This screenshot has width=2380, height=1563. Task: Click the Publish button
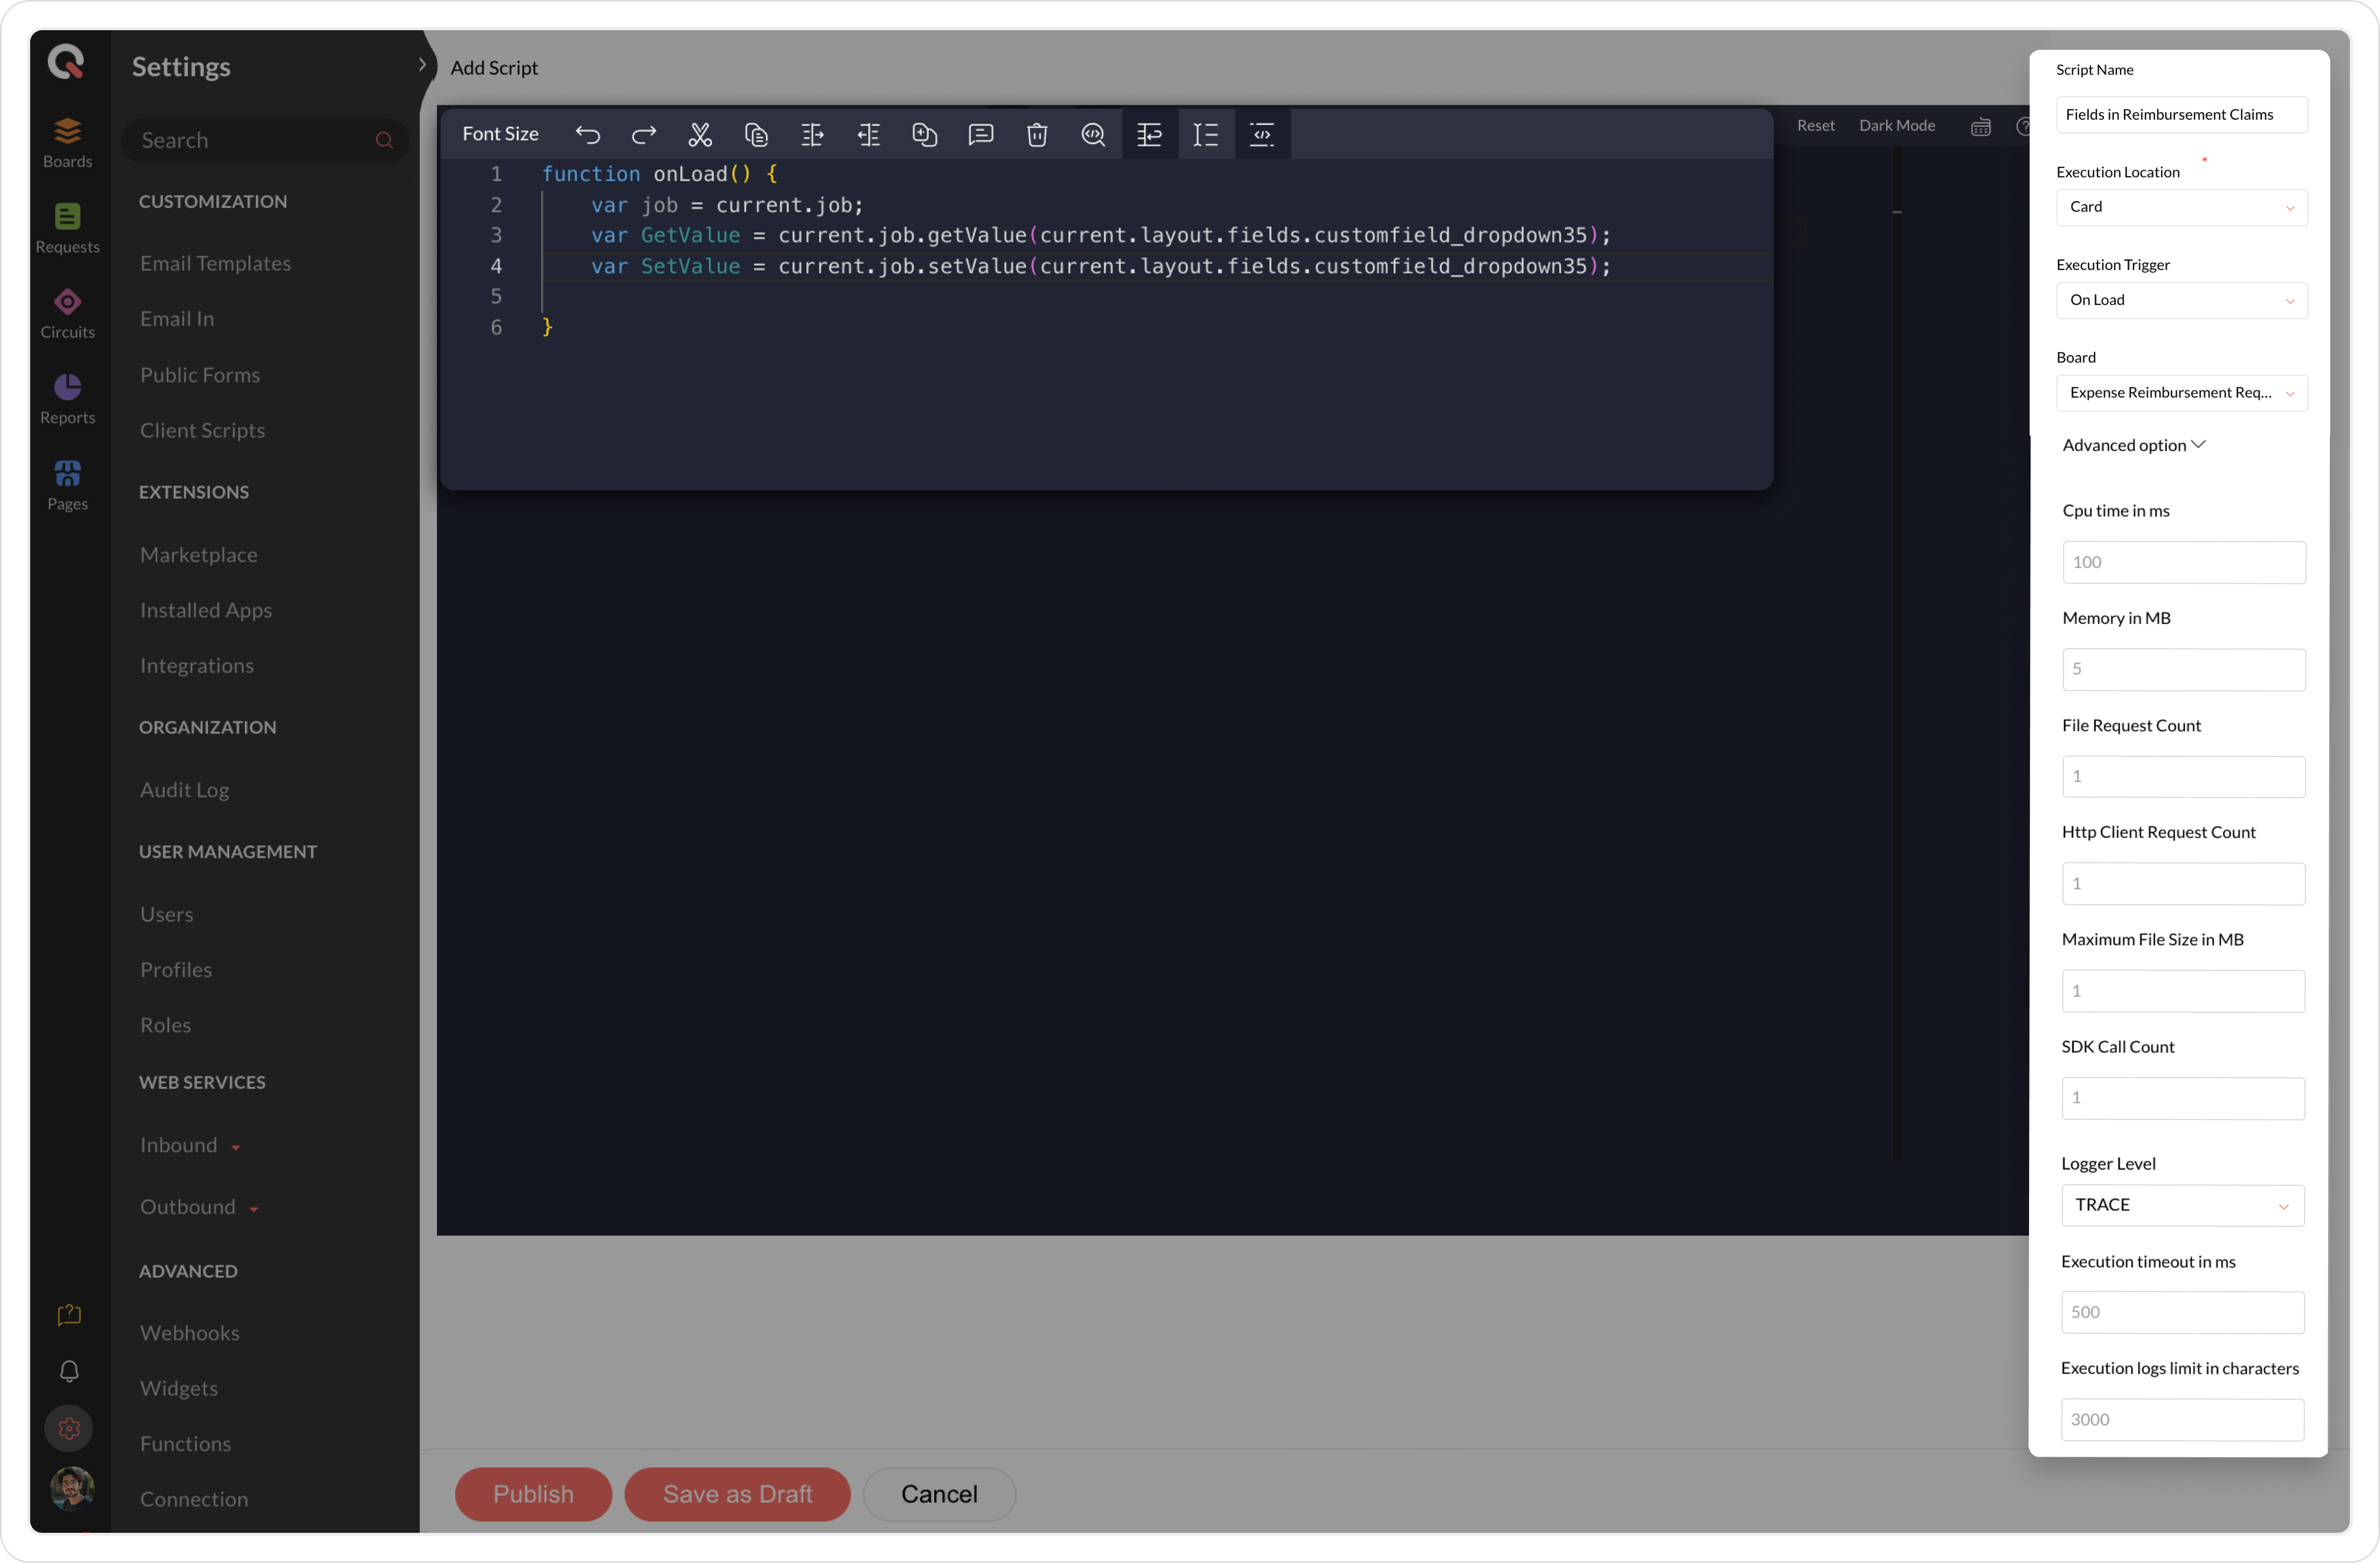click(x=533, y=1494)
